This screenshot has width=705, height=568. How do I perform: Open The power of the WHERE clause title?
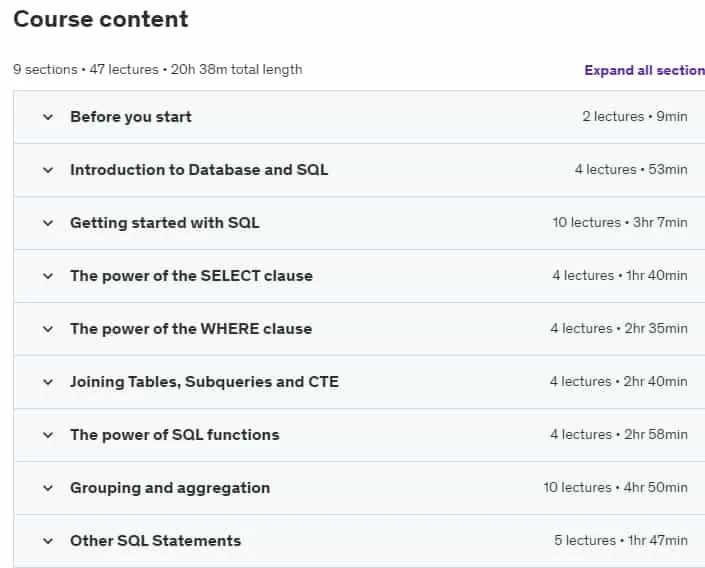click(191, 329)
